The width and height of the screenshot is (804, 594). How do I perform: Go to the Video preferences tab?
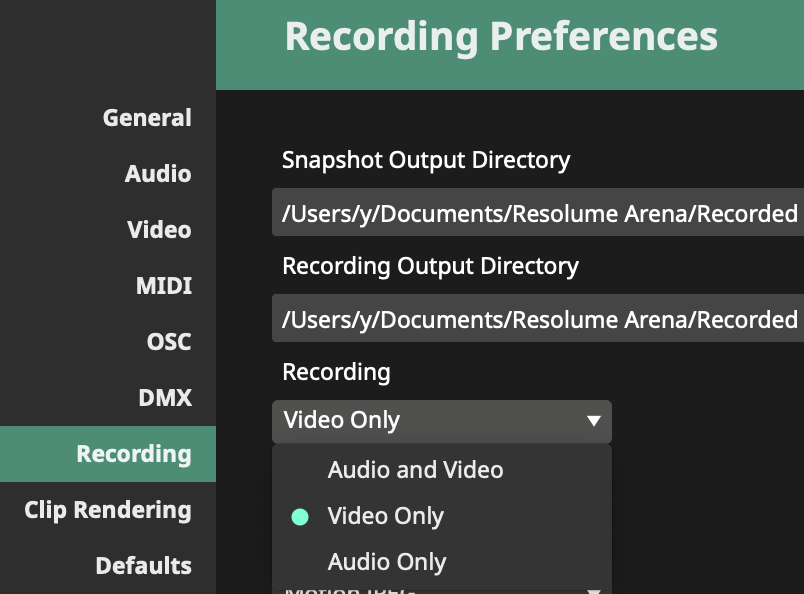point(159,230)
